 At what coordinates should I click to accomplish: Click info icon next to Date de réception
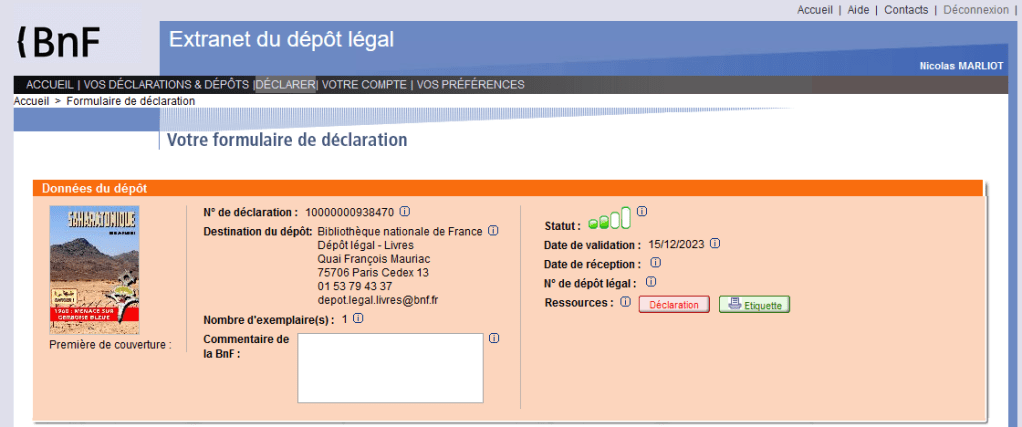click(x=656, y=263)
